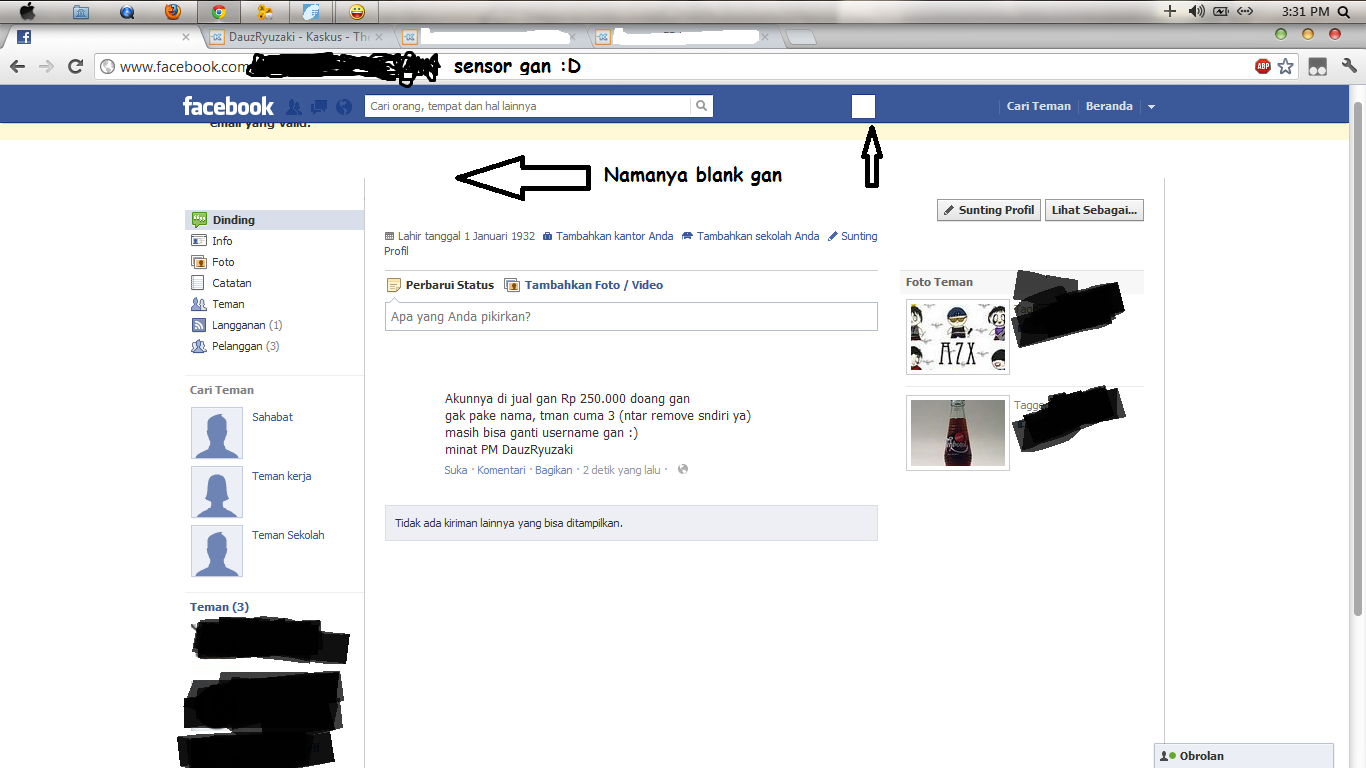Open the AZX cartoon friend photo thumbnail
The width and height of the screenshot is (1366, 768).
pyautogui.click(x=958, y=337)
